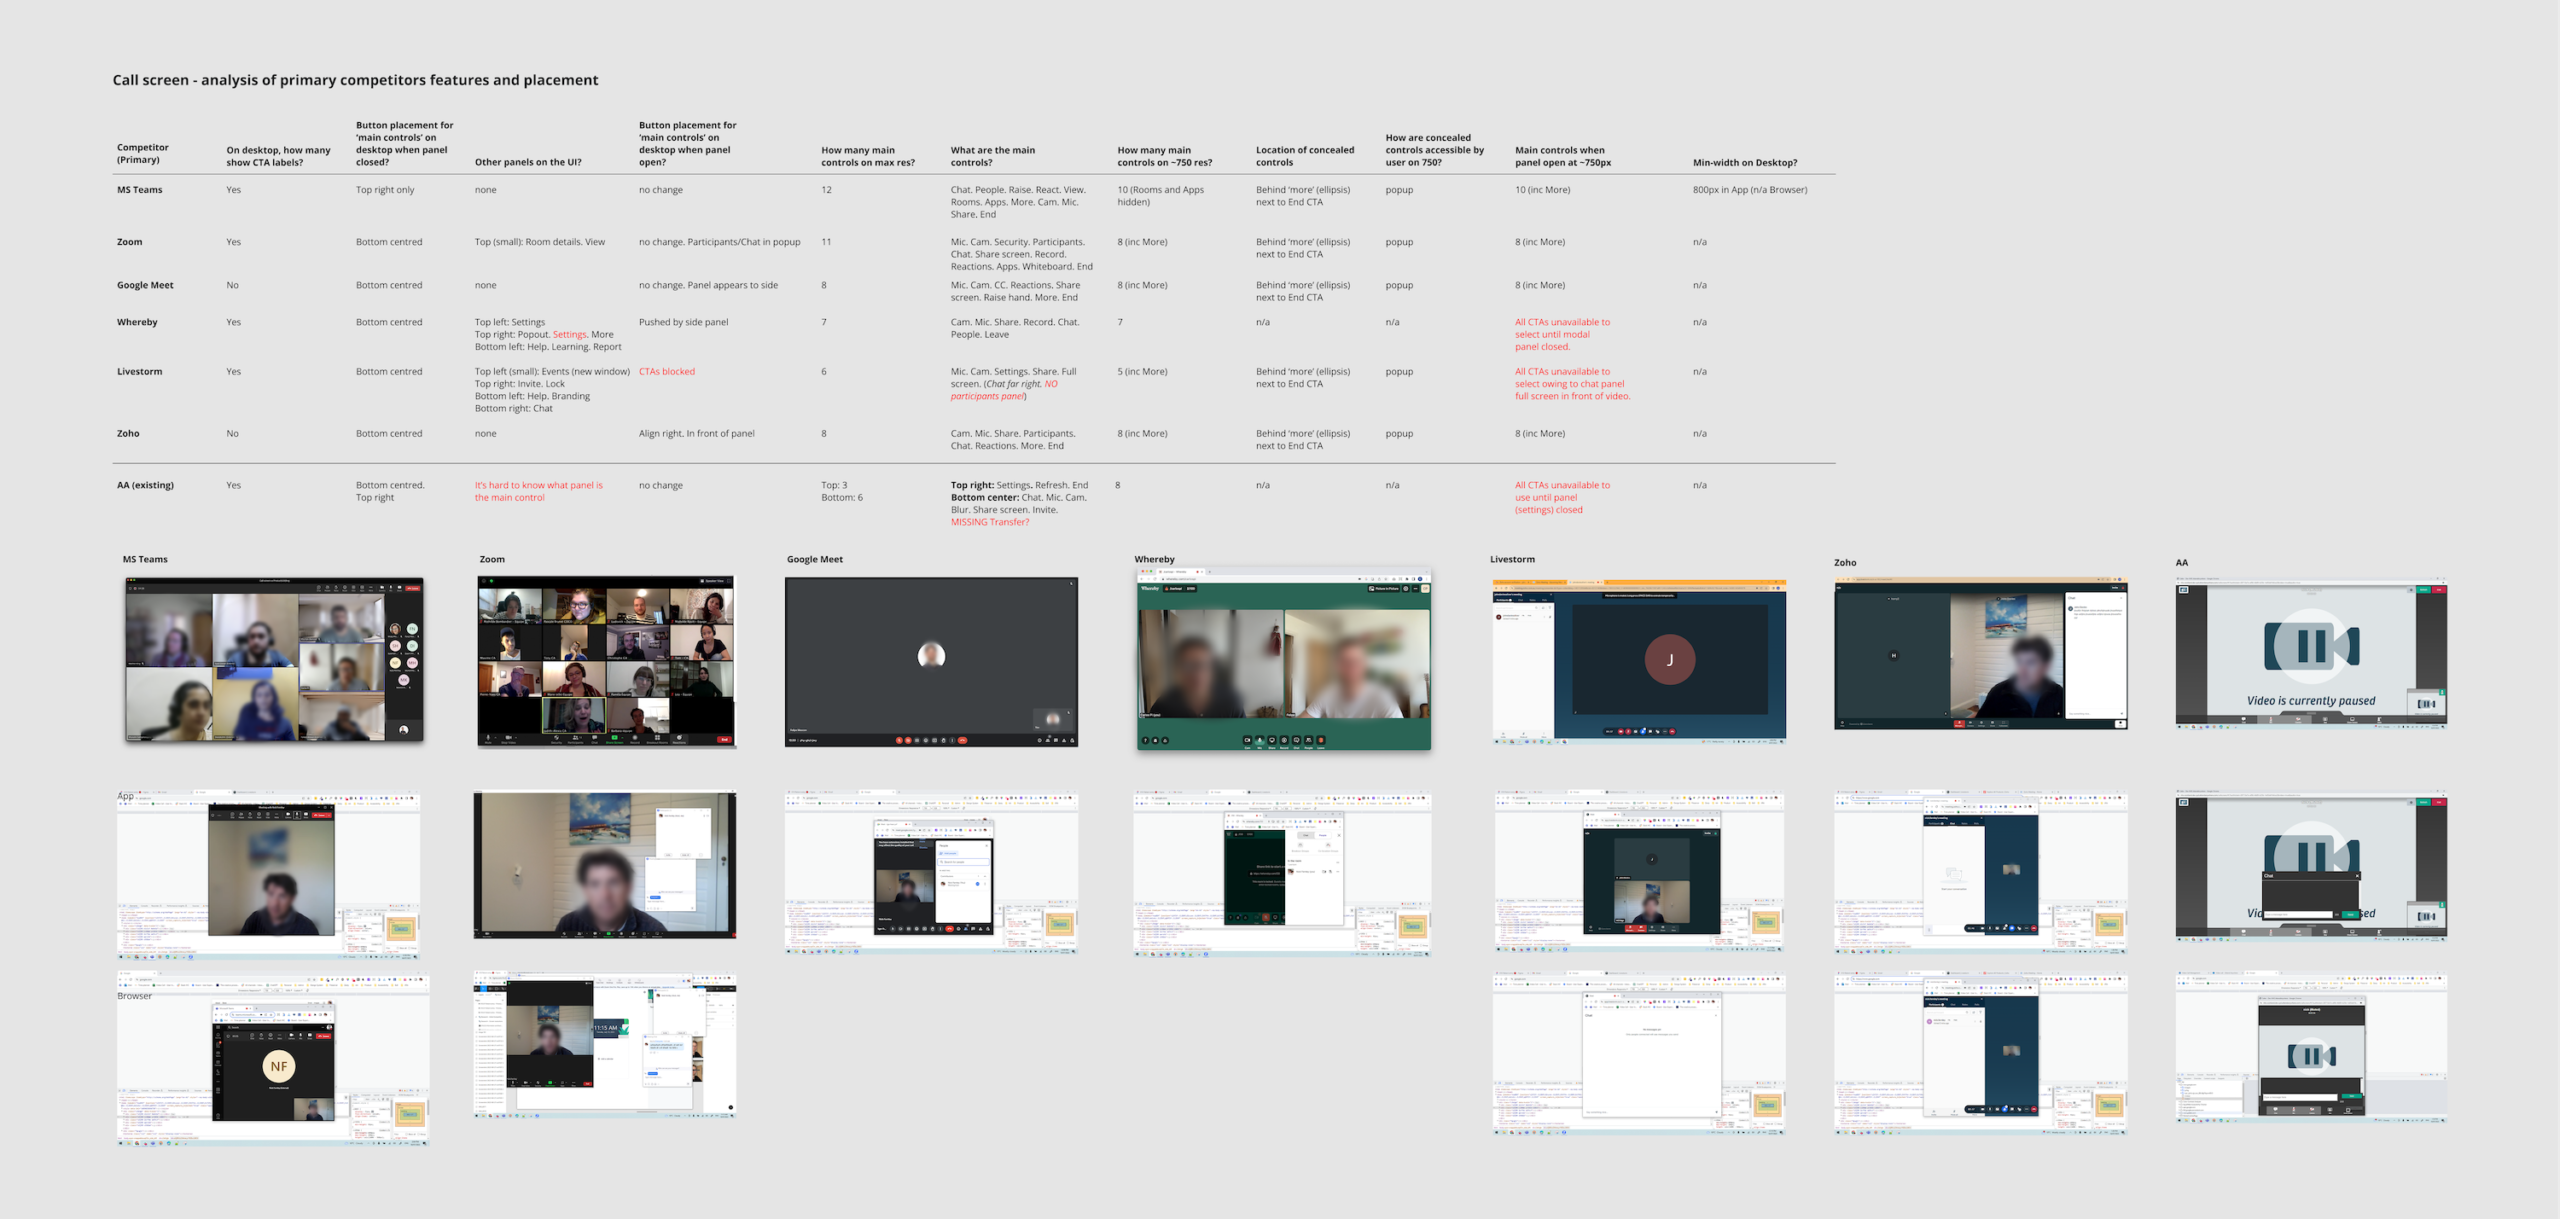The image size is (2560, 1219).
Task: Select 'Align right. In front of panel' cell
Action: pos(697,433)
